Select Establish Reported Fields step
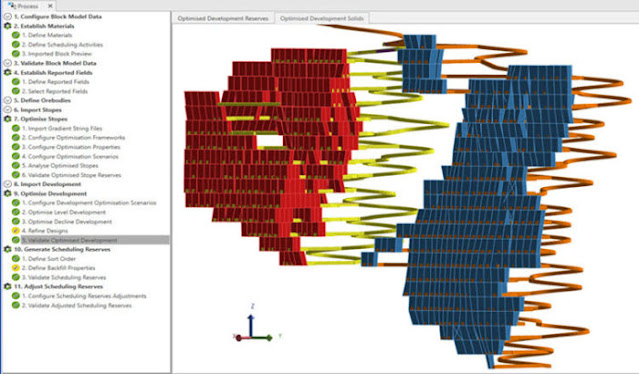639x374 pixels. tap(53, 73)
